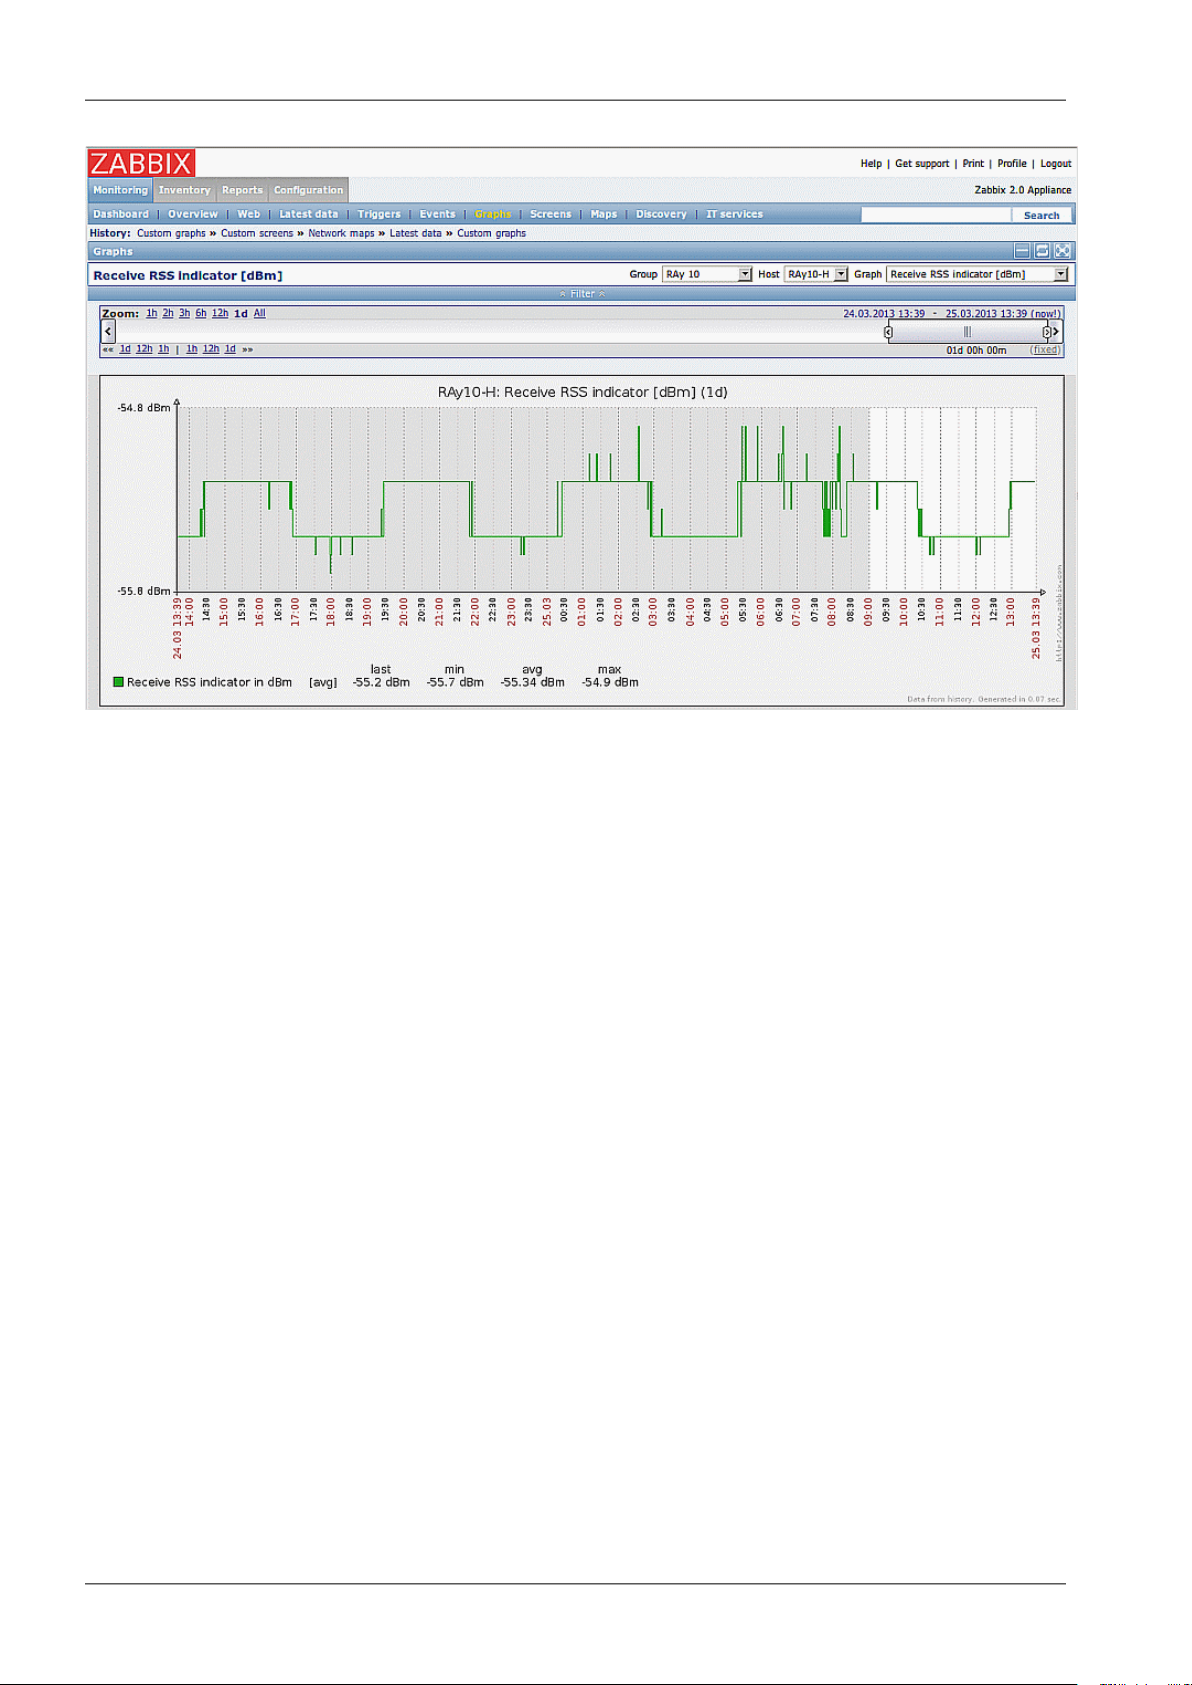Open the Configuration main tab
Screen dimensions: 1192x1685
308,190
